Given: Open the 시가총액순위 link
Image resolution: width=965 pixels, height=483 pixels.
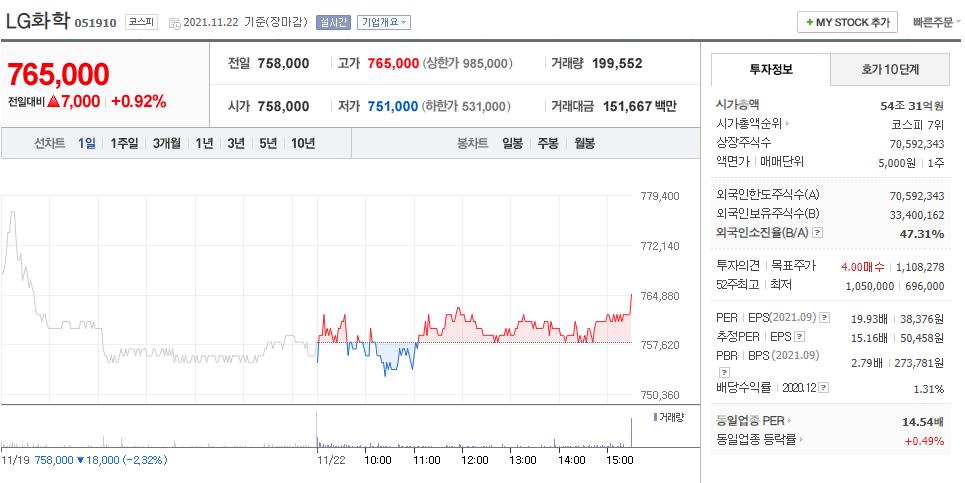Looking at the screenshot, I should tap(749, 124).
